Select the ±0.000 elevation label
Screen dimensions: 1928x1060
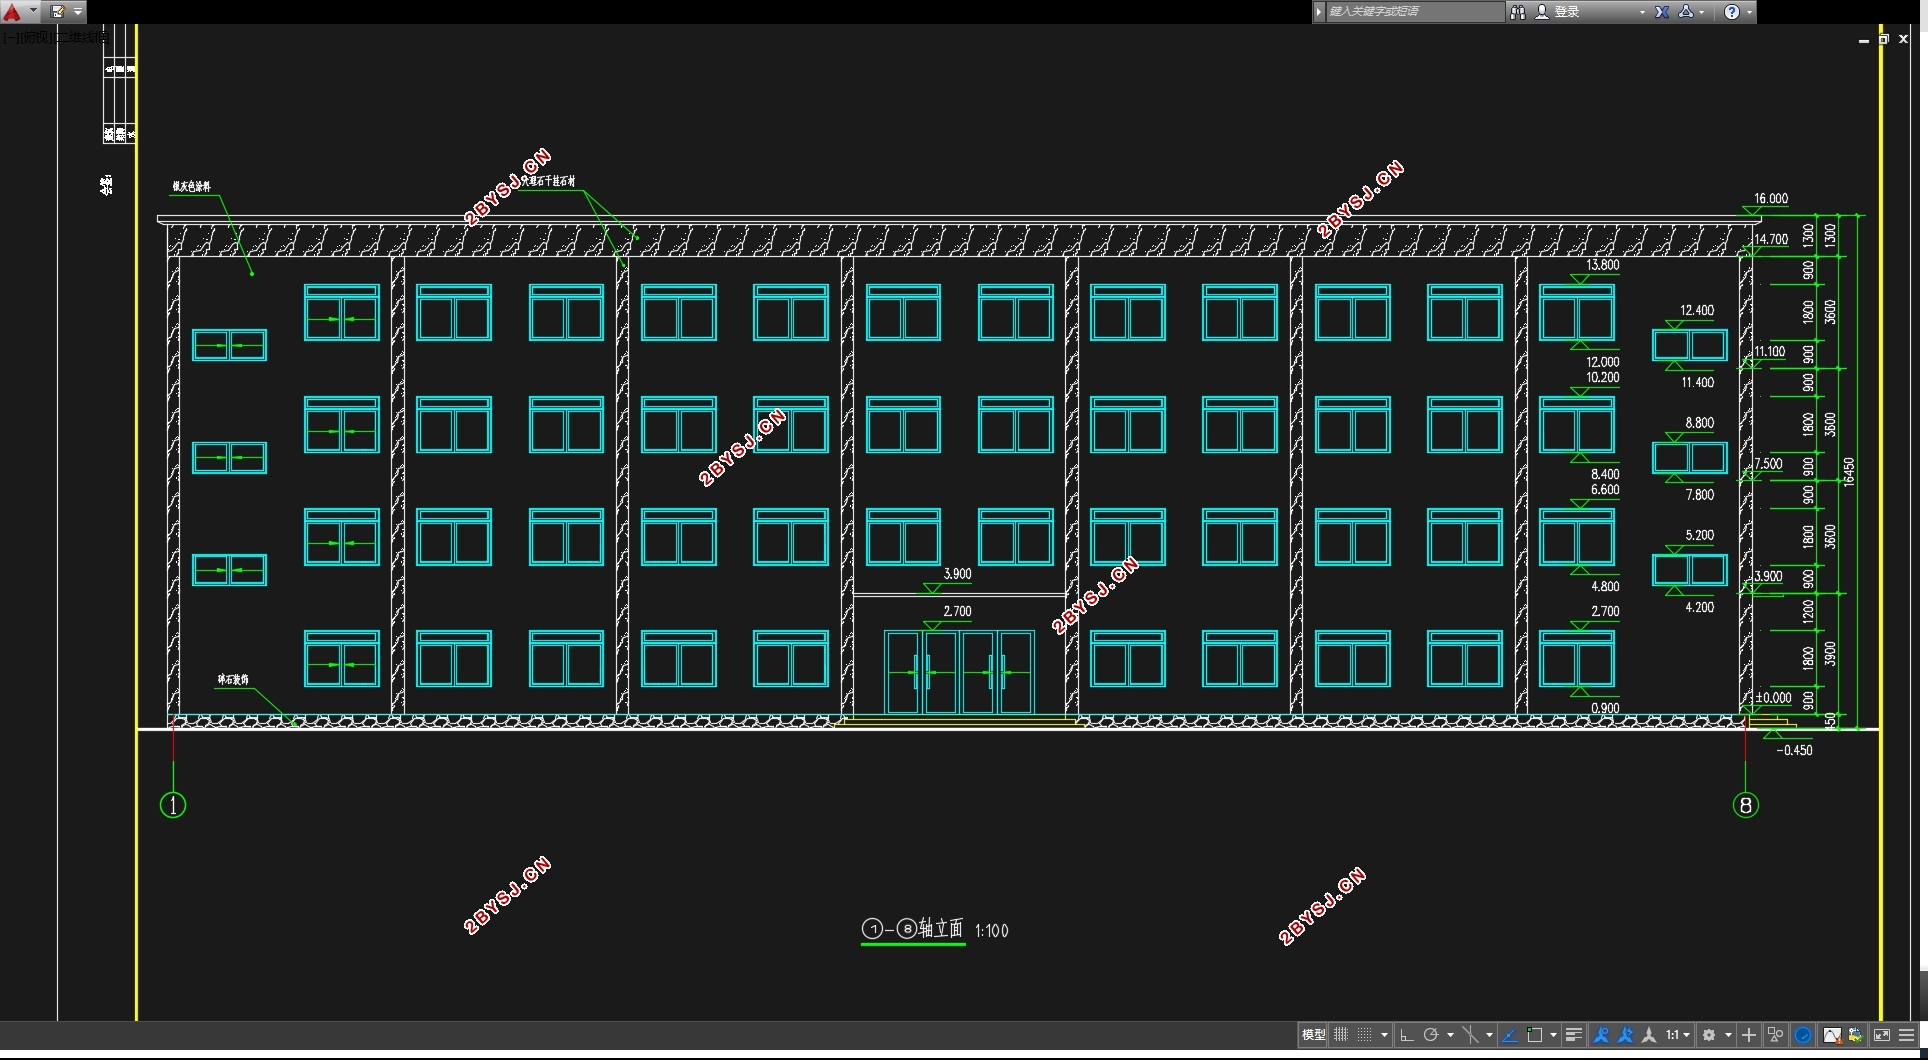tap(1774, 698)
